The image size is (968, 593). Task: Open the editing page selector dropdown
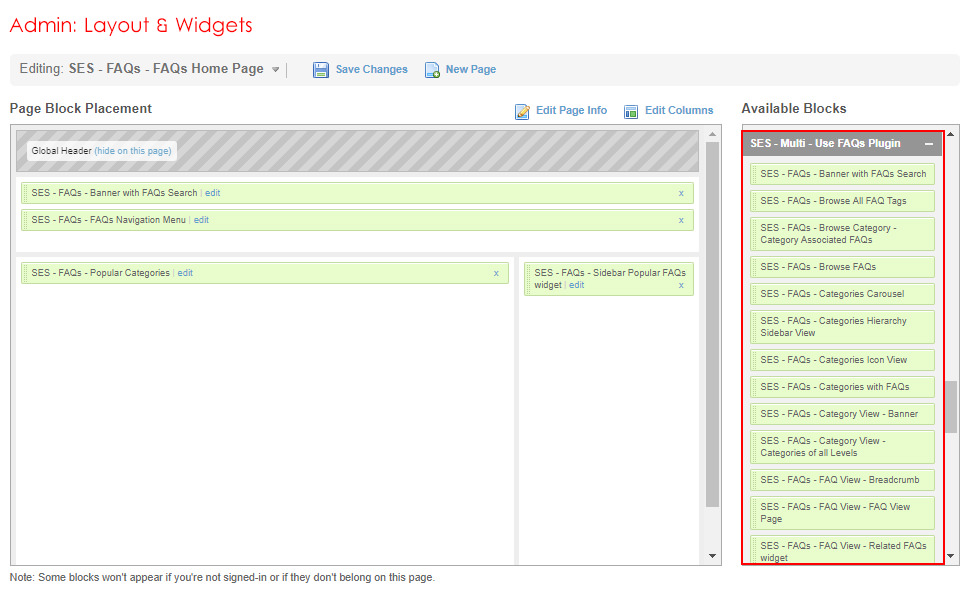pyautogui.click(x=275, y=70)
